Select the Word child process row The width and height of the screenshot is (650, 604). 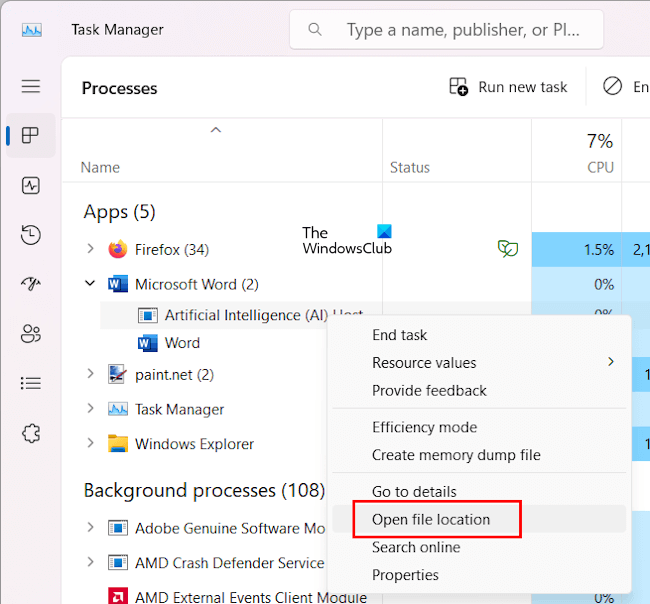[x=182, y=343]
